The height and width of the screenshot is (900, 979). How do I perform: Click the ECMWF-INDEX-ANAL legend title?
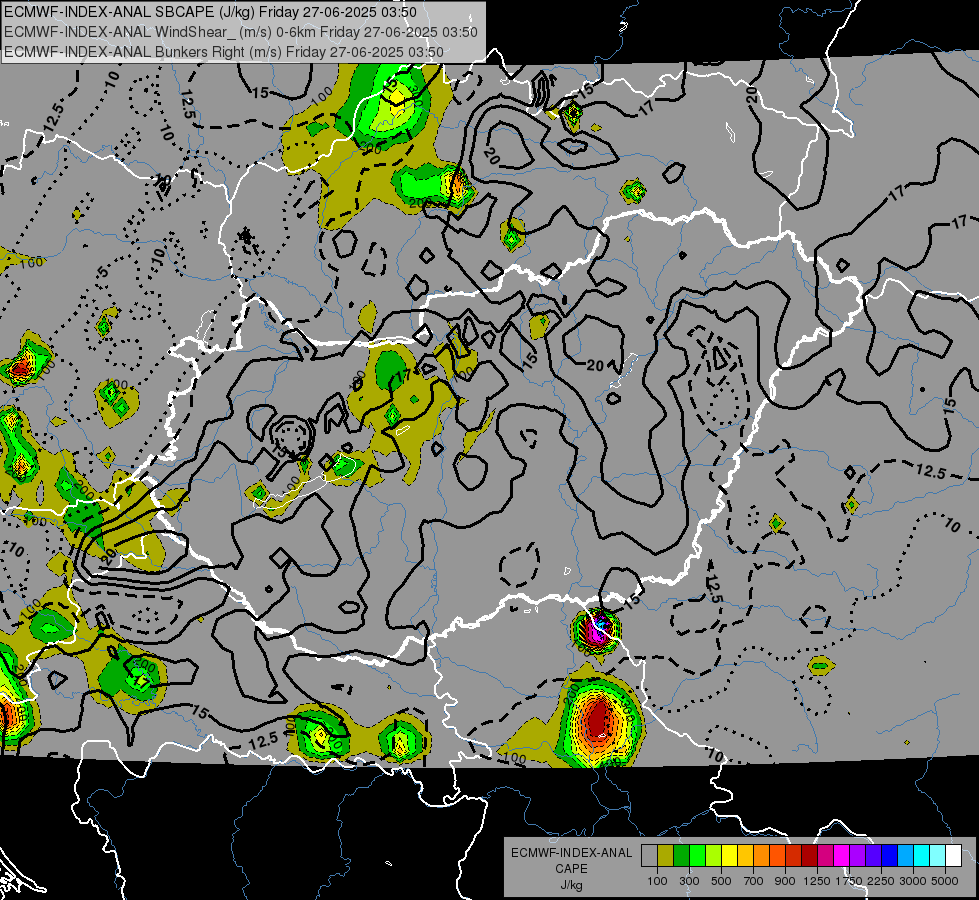[x=572, y=853]
